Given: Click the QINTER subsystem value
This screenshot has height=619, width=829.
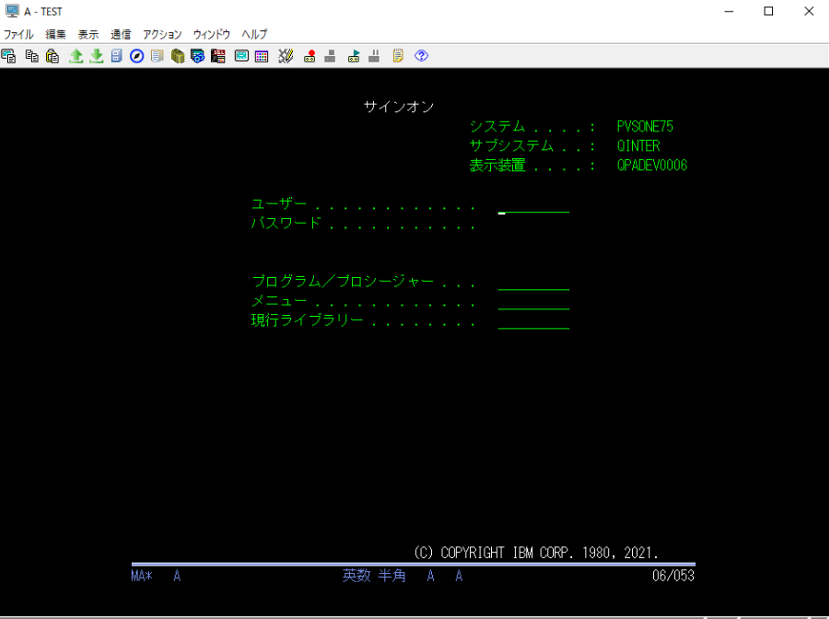Looking at the screenshot, I should tap(639, 146).
